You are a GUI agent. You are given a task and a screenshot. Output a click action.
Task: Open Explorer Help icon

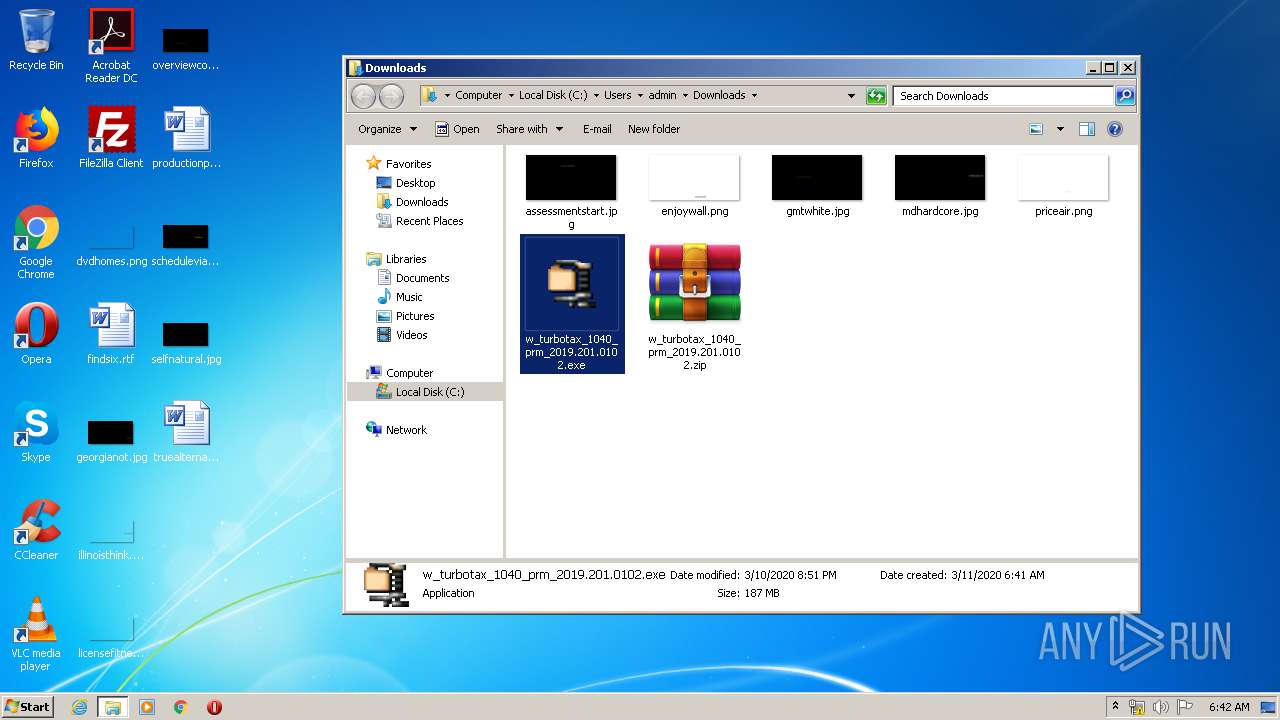click(1115, 129)
